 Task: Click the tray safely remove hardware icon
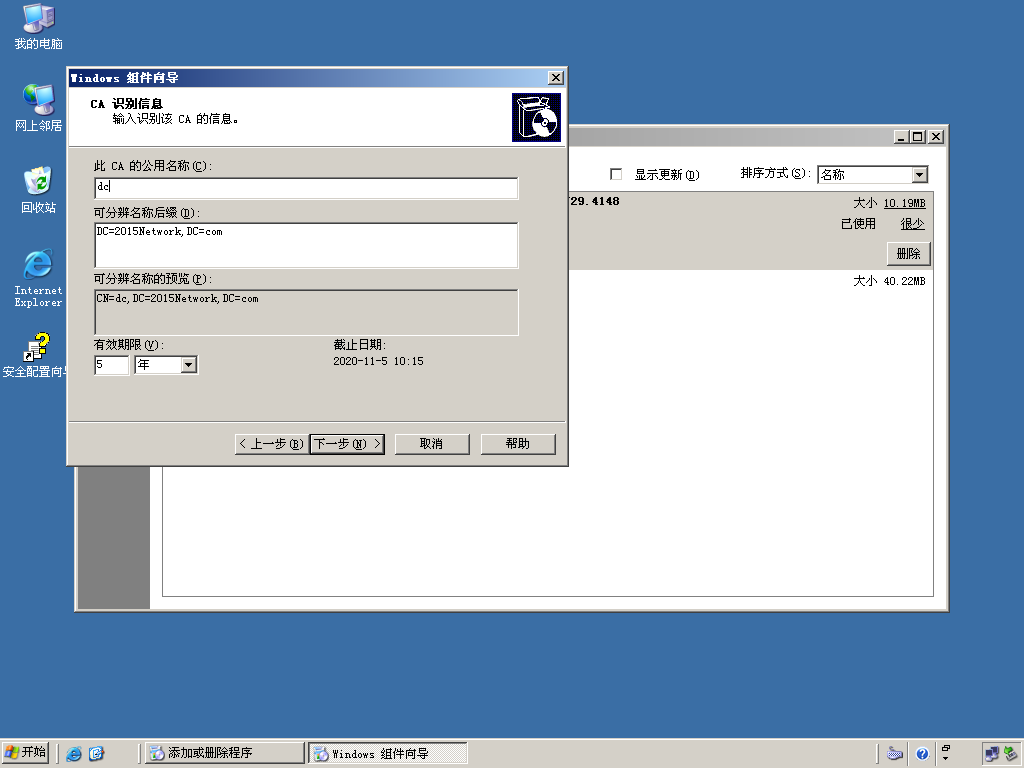coord(1011,754)
